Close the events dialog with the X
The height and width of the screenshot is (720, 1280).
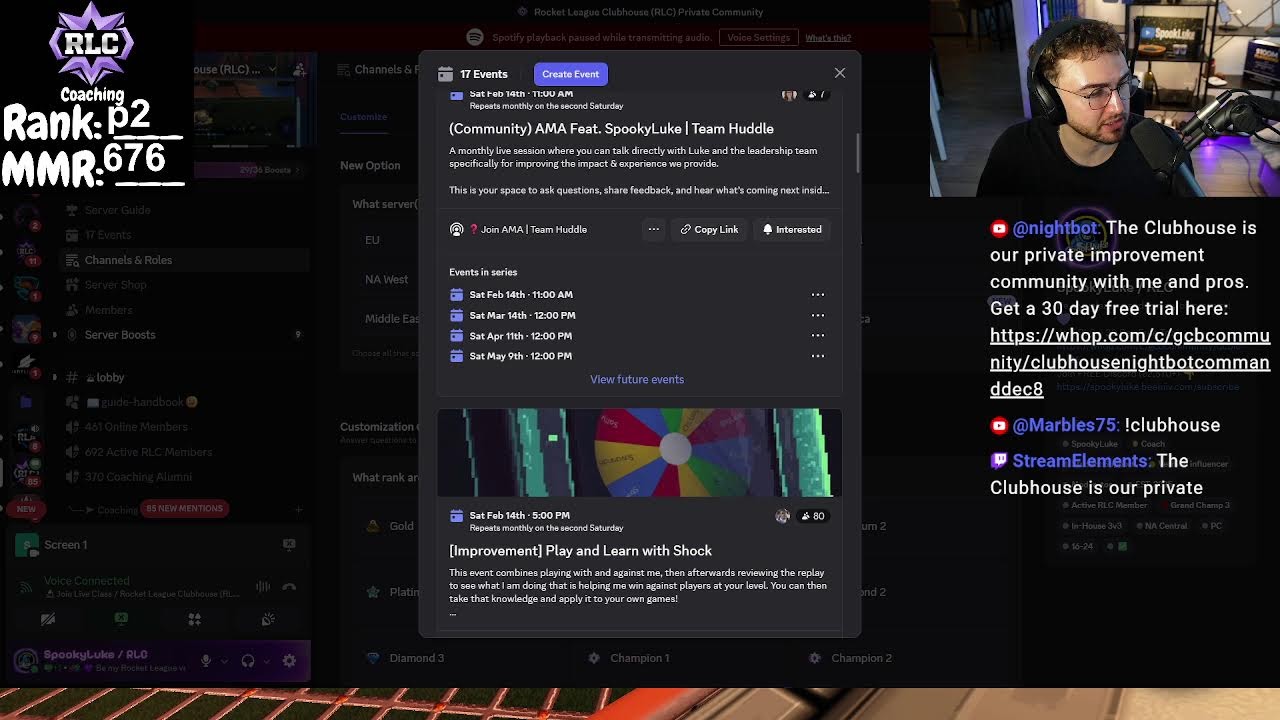click(x=840, y=73)
